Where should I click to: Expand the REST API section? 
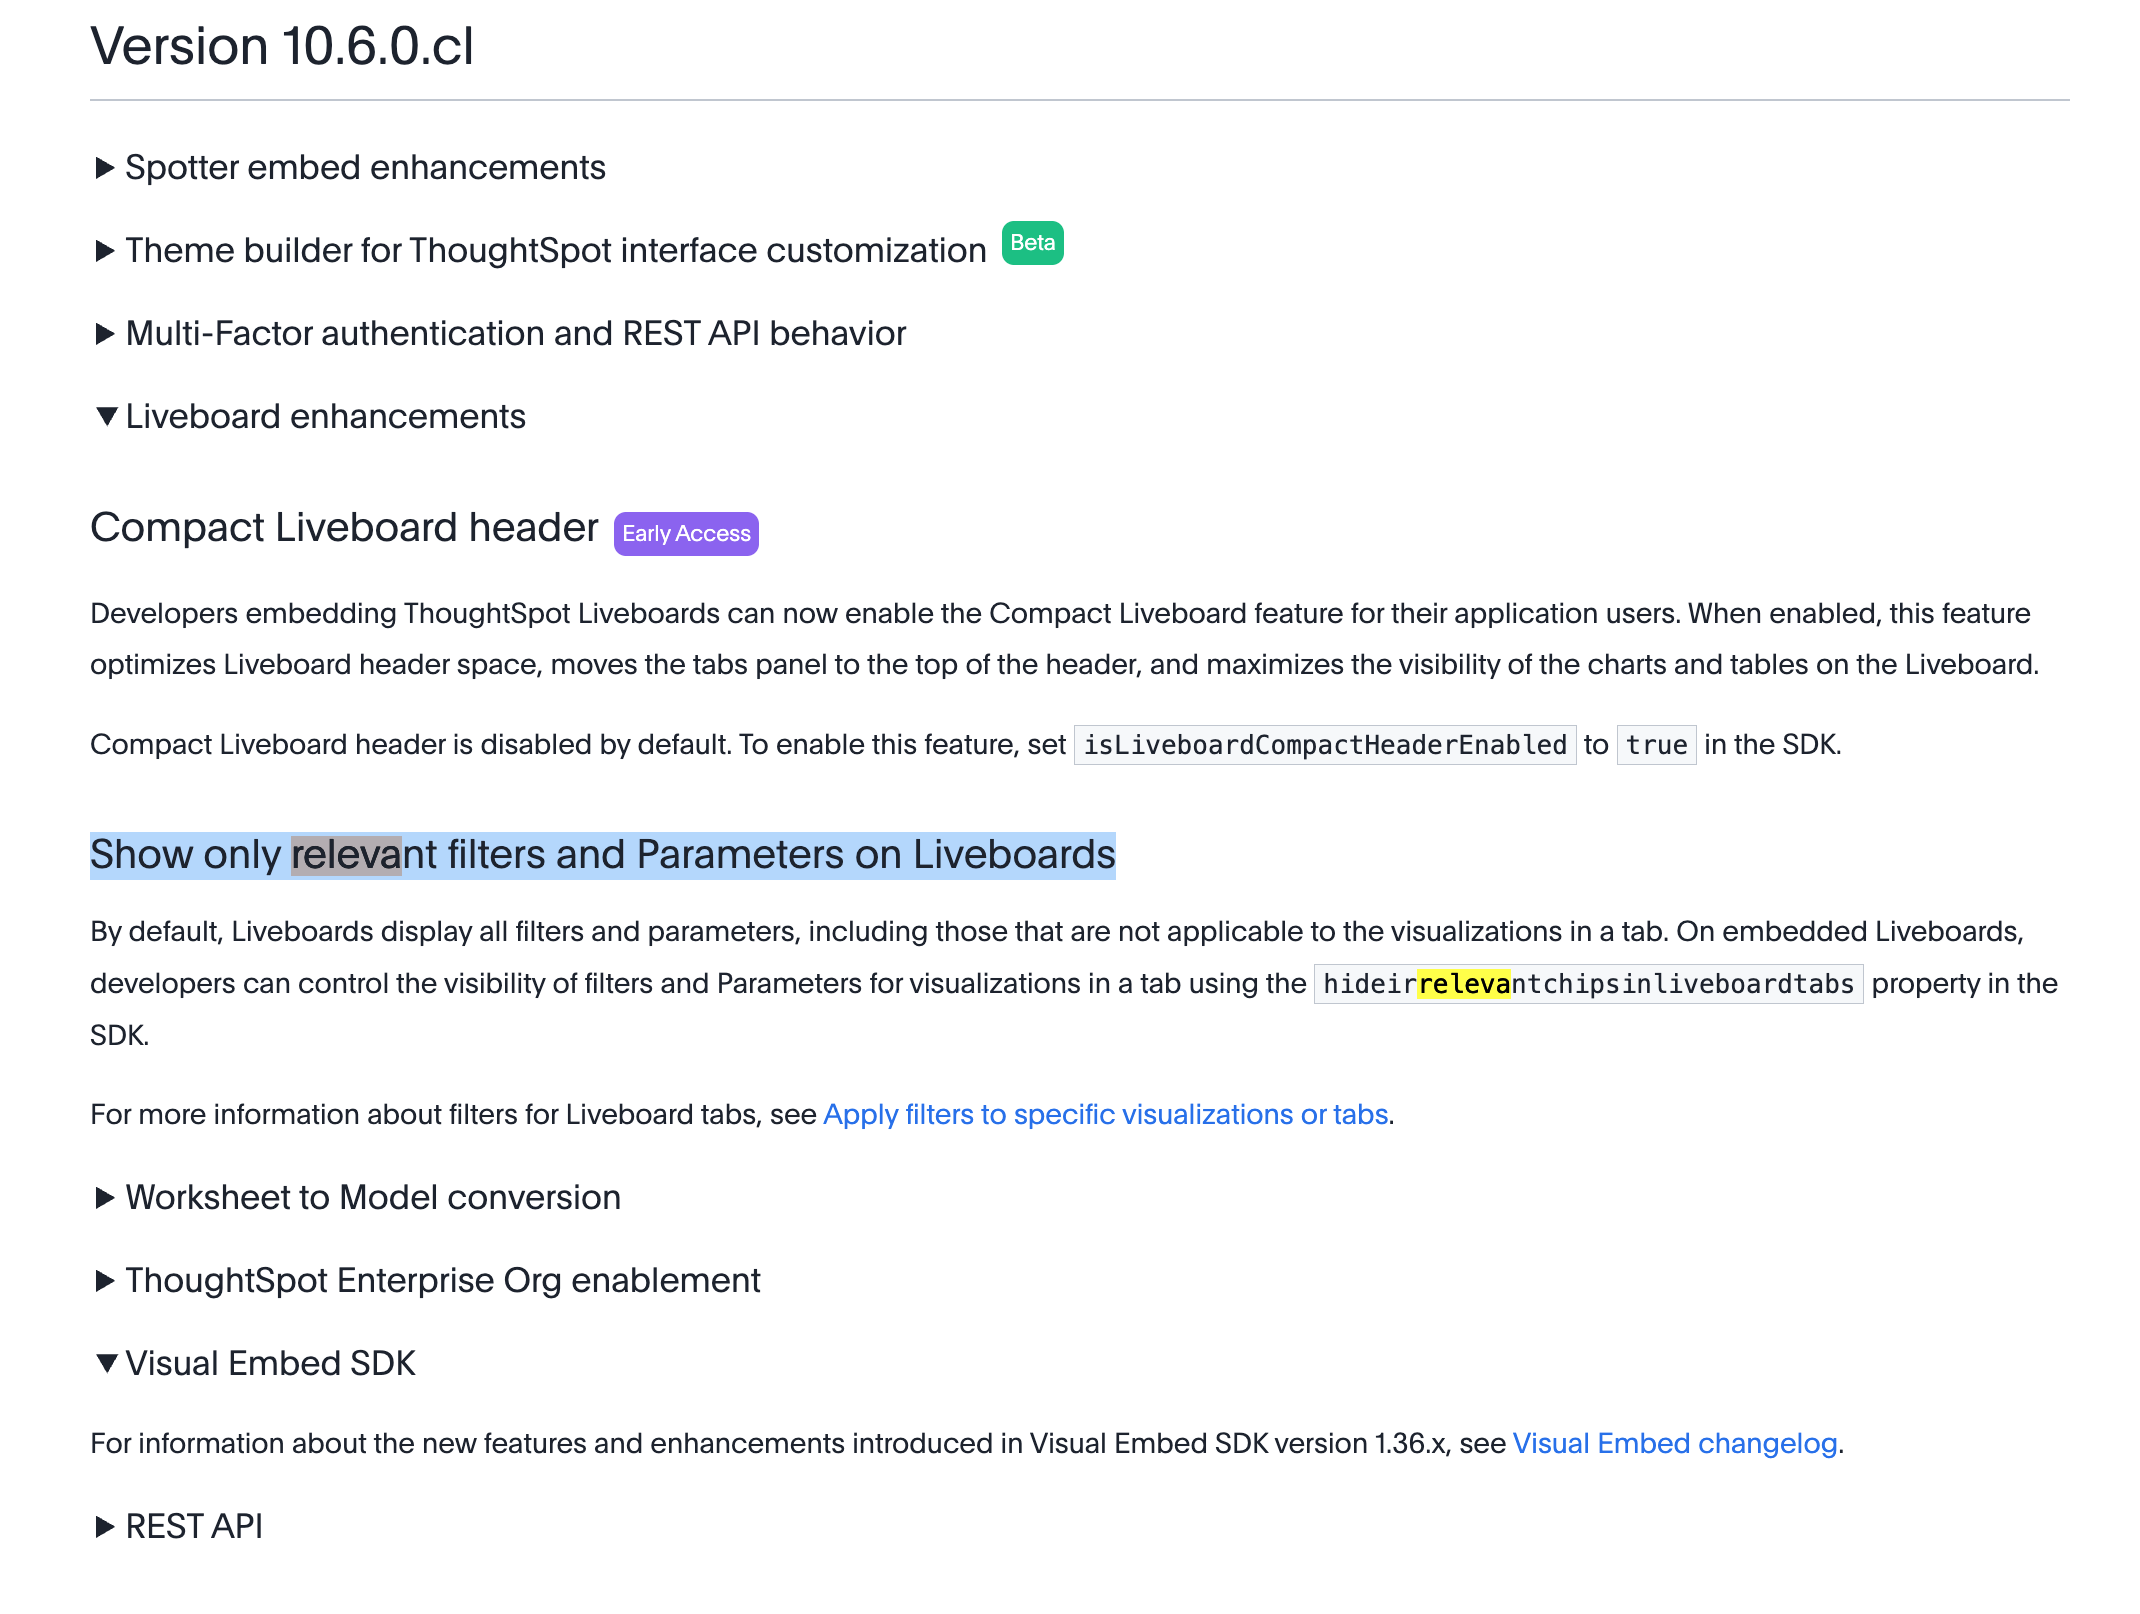click(x=194, y=1527)
